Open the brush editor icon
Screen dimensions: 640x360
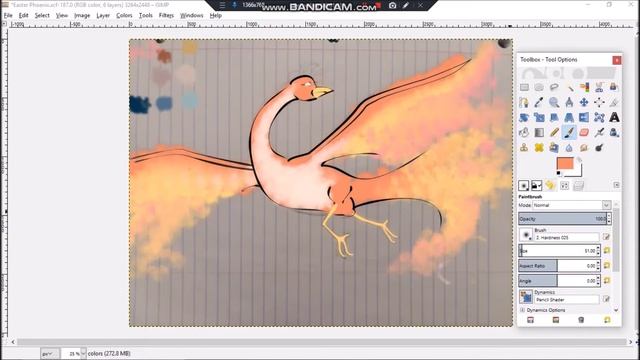pos(606,237)
